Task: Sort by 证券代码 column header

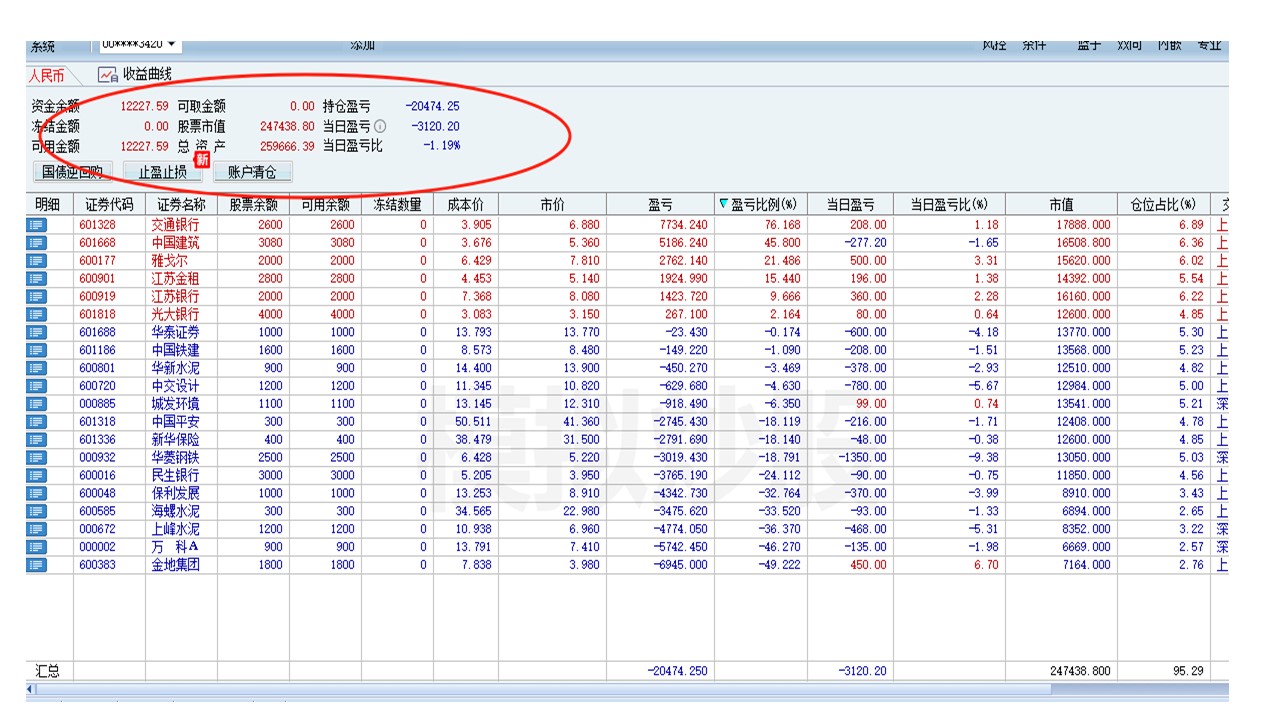Action: [x=109, y=205]
